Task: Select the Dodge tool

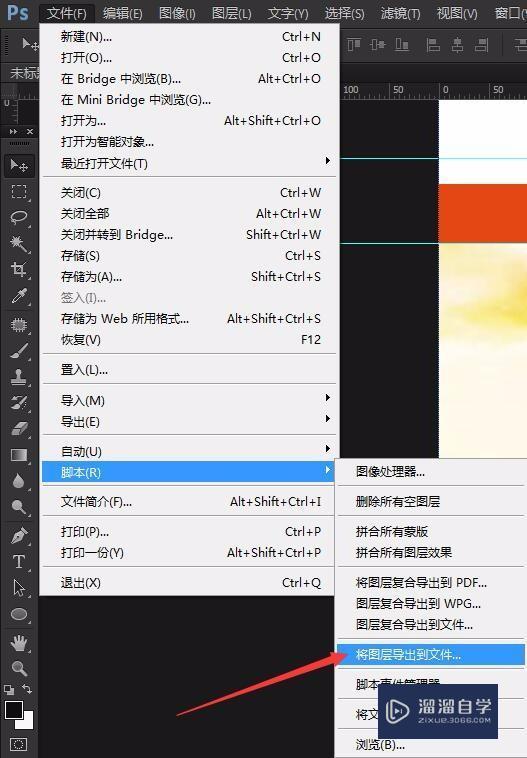Action: 19,507
